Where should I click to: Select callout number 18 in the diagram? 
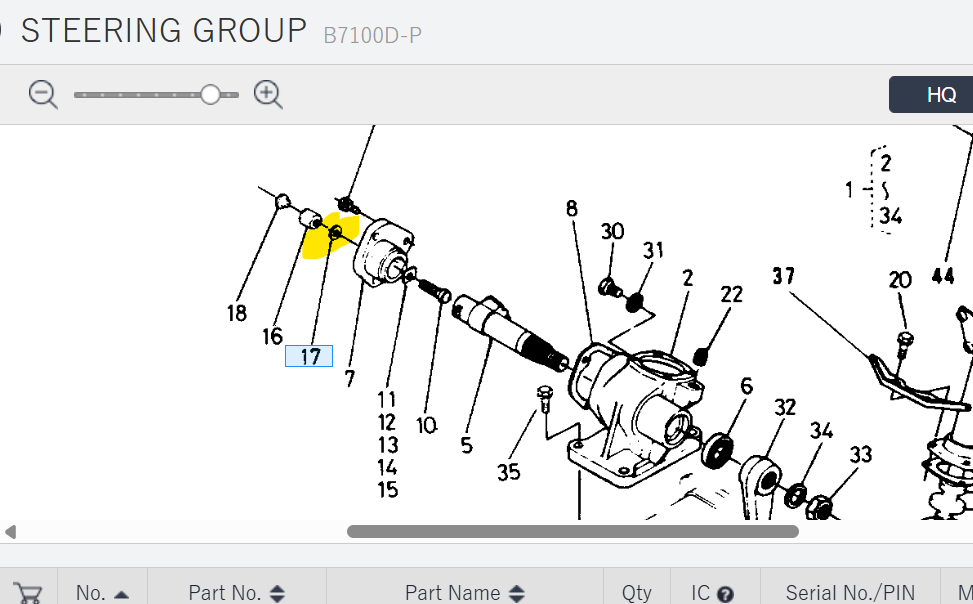236,314
